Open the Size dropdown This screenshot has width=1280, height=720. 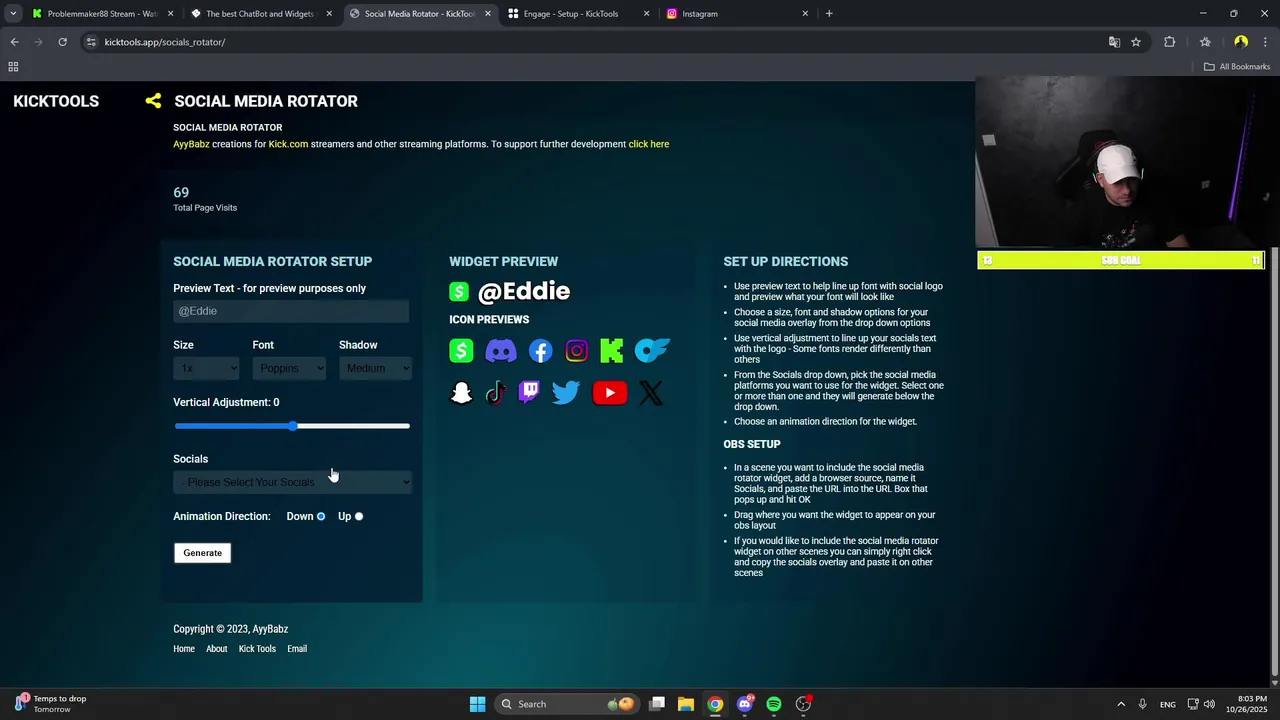tap(206, 368)
